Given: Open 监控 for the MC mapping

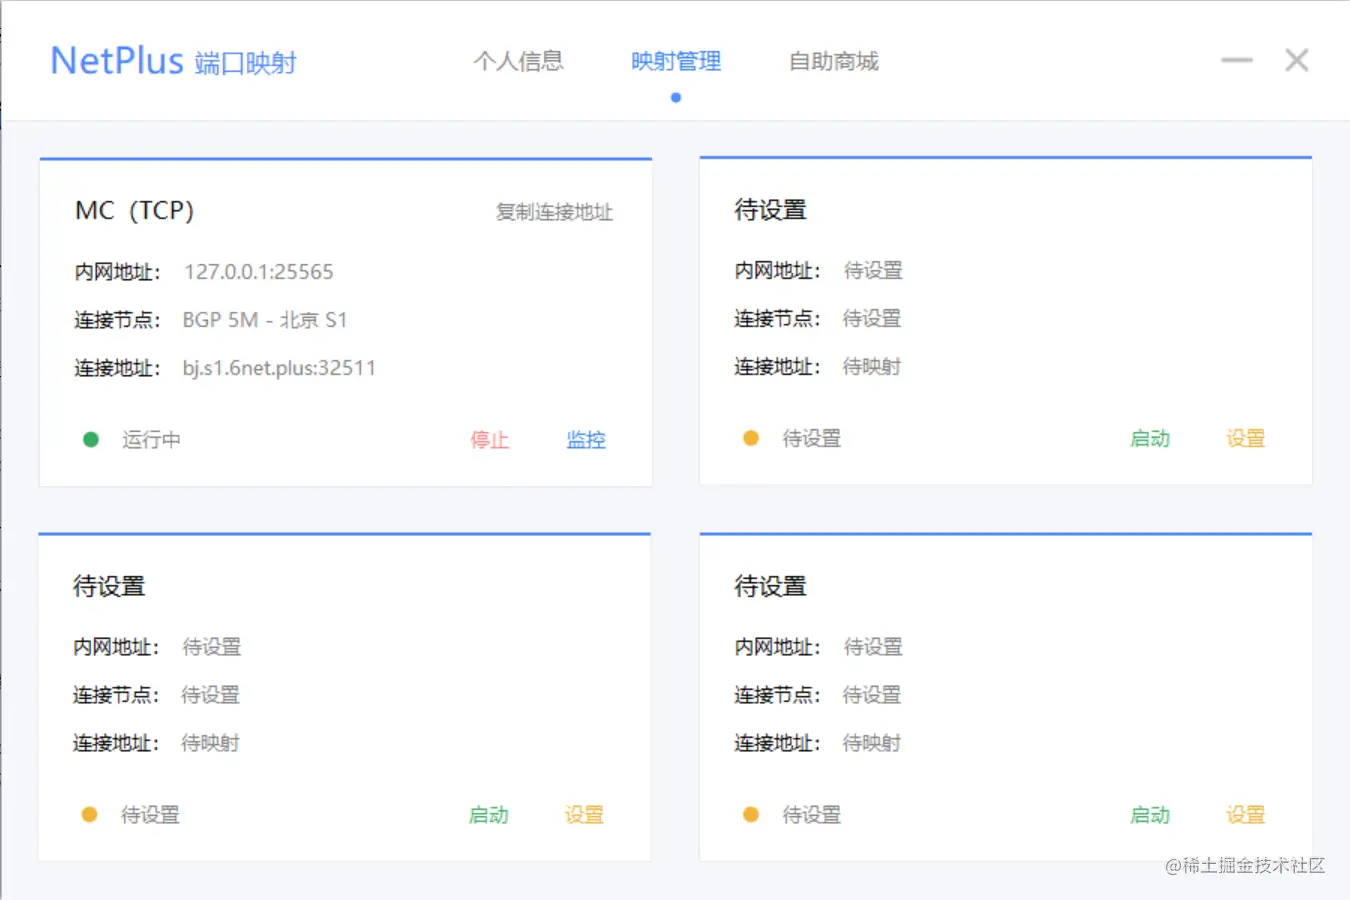Looking at the screenshot, I should tap(586, 440).
